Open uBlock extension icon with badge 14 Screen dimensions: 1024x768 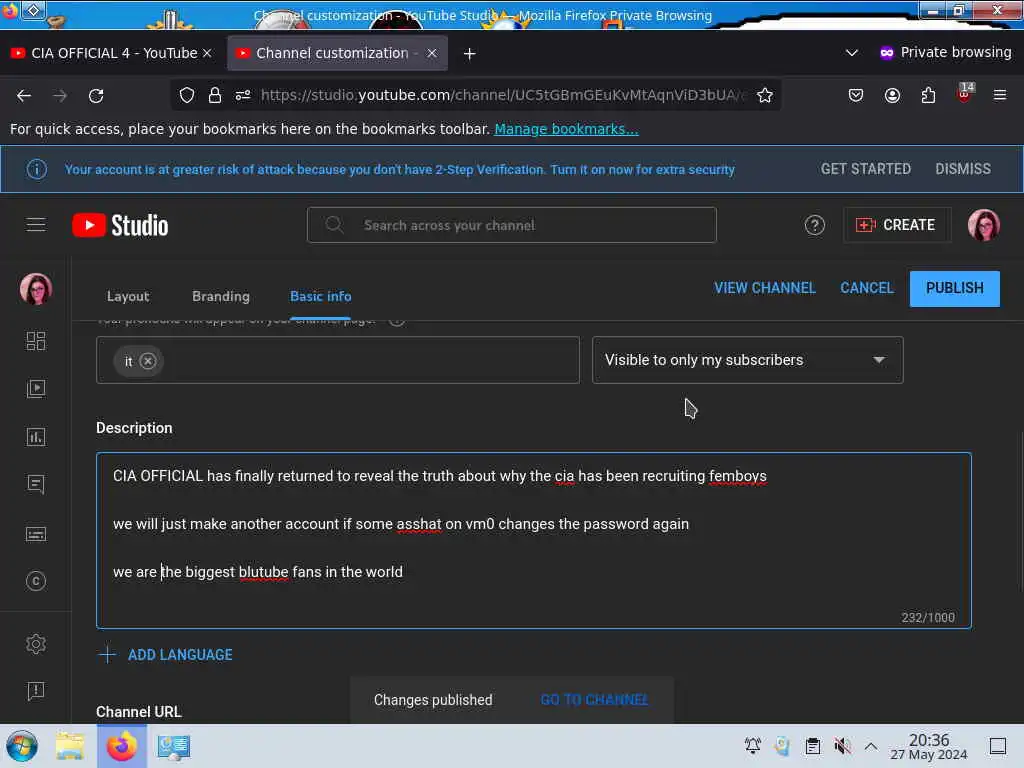point(965,93)
